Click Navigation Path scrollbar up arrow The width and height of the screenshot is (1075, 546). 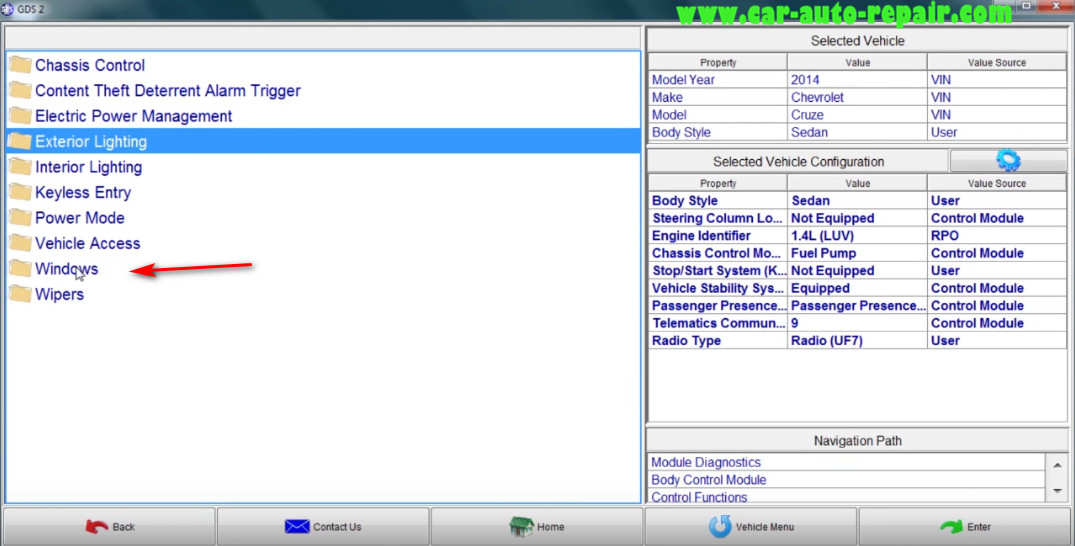click(1057, 465)
